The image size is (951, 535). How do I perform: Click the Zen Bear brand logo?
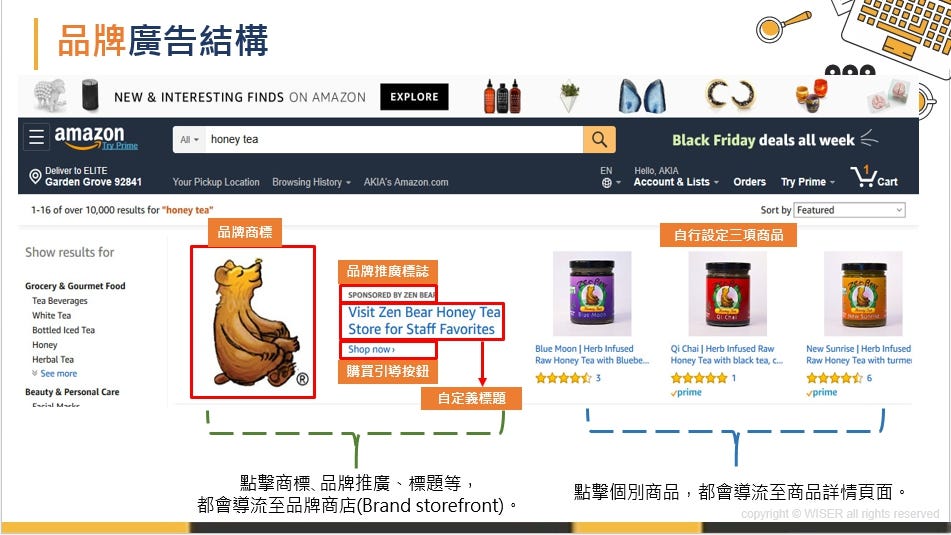(x=253, y=322)
